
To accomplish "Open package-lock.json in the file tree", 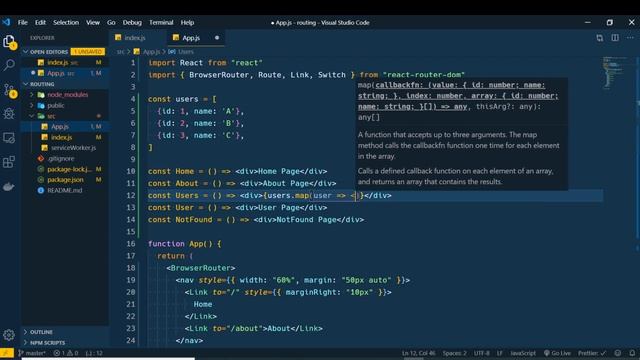I will click(68, 169).
